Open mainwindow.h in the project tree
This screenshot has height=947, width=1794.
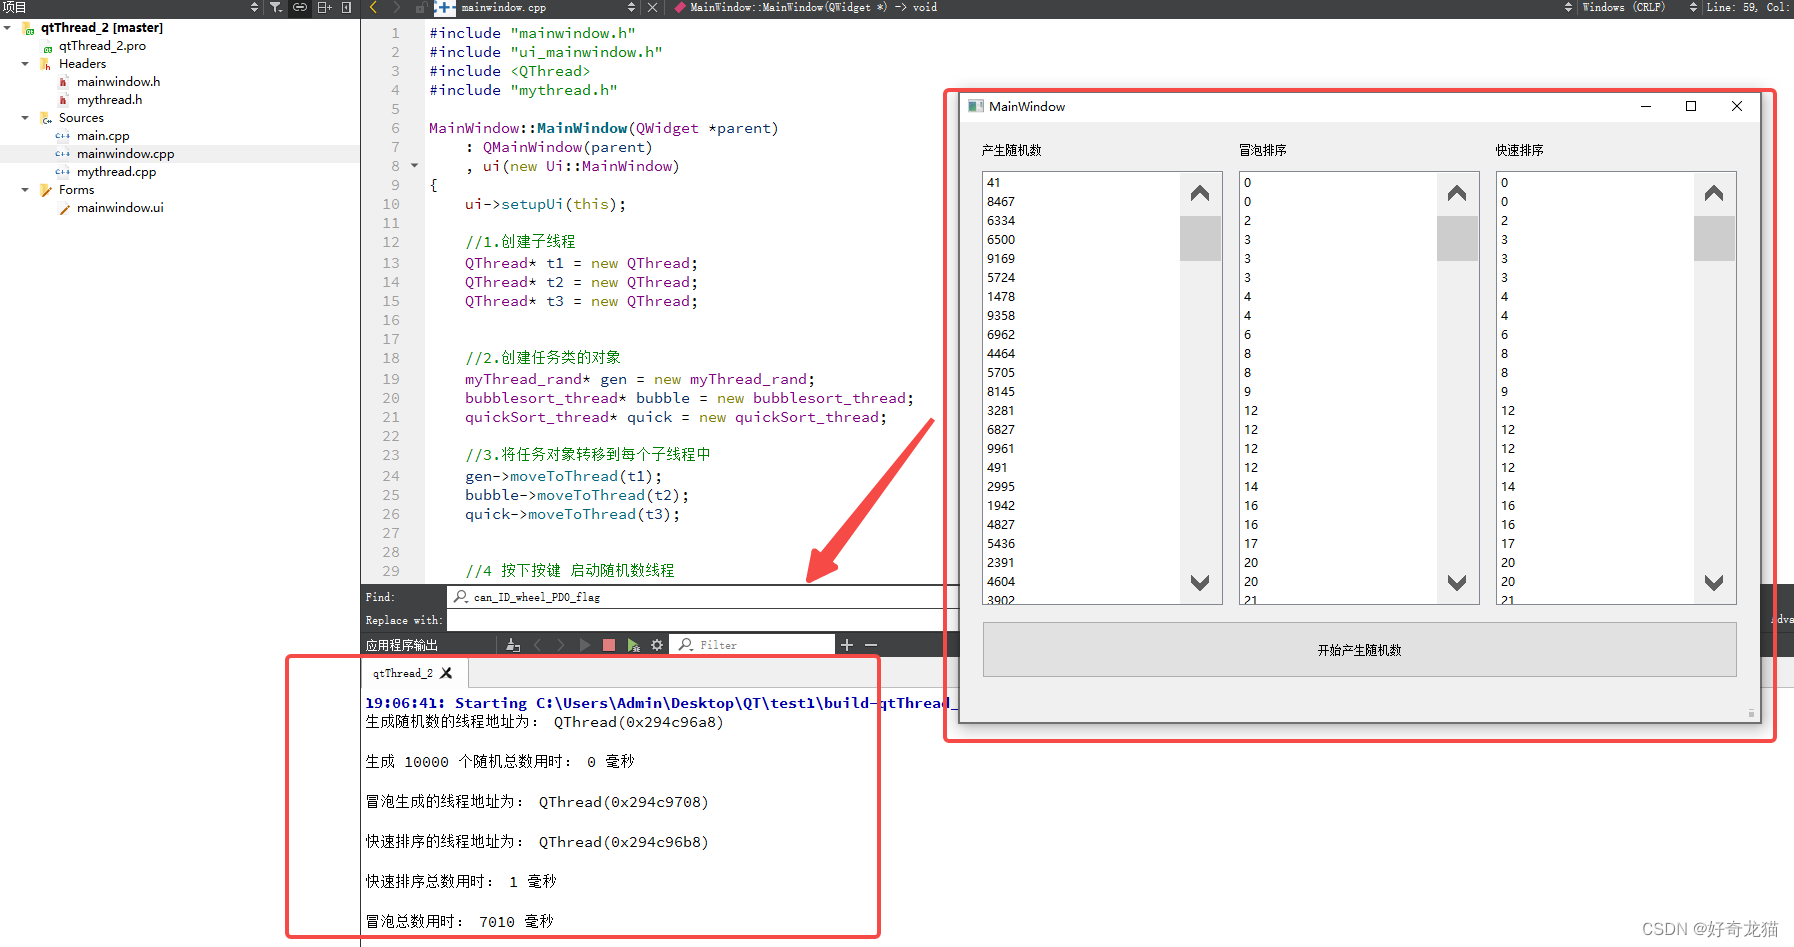[118, 82]
